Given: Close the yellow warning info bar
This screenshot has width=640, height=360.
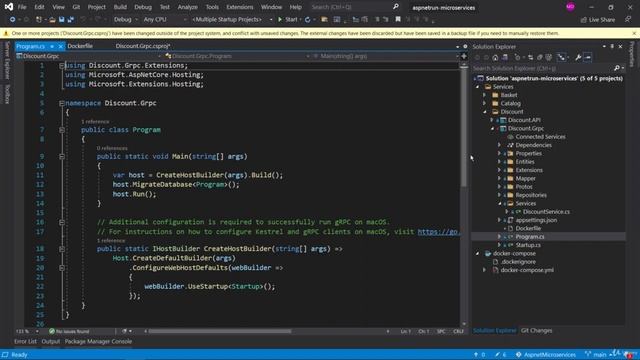Looking at the screenshot, I should pyautogui.click(x=634, y=33).
